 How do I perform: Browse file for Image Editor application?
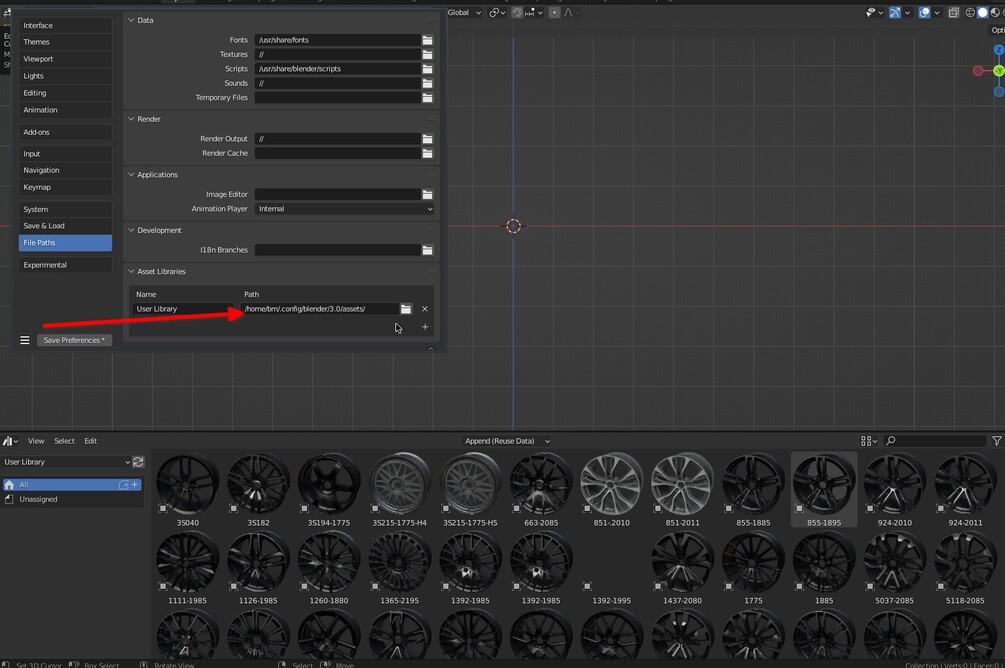(428, 194)
